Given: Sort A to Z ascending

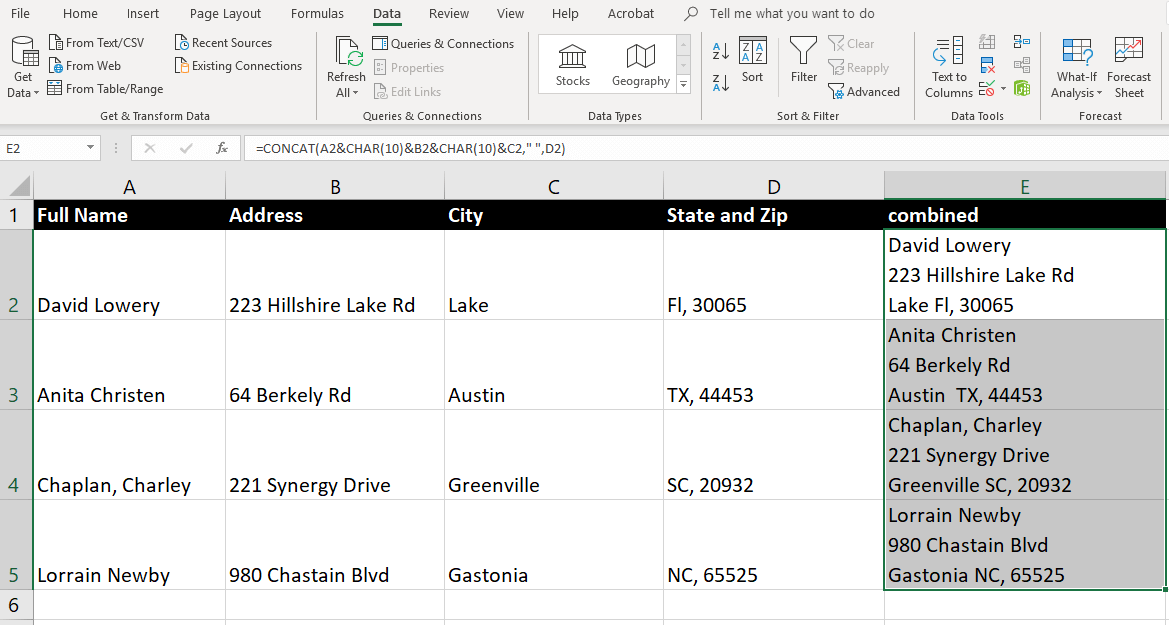Looking at the screenshot, I should (x=720, y=51).
